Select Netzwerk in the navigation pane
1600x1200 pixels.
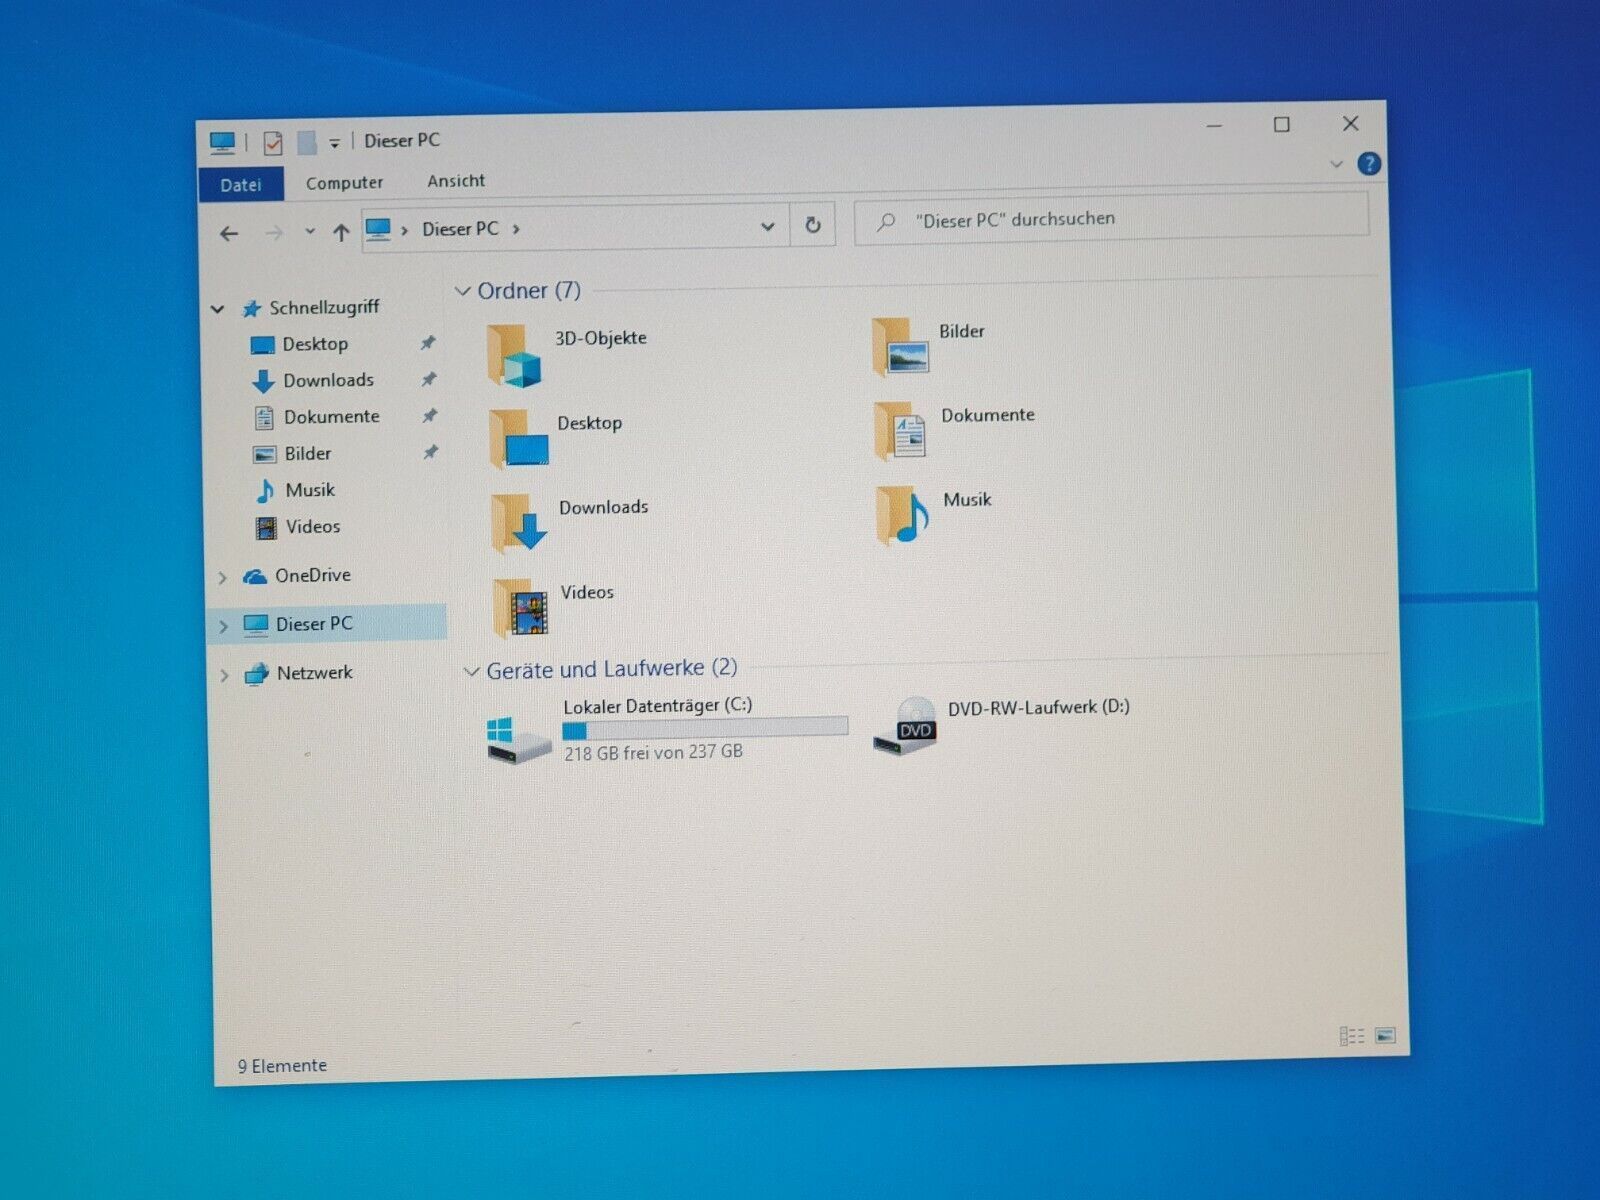(314, 673)
